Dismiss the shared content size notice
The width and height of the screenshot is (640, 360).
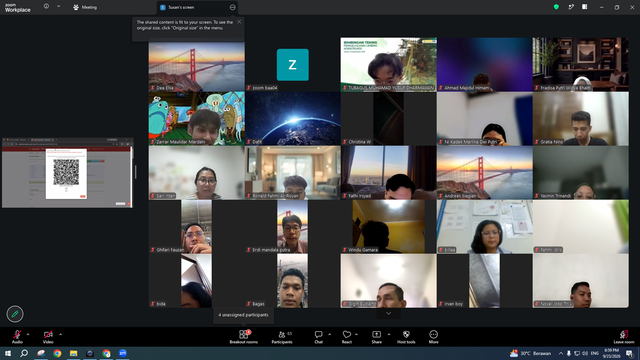[239, 22]
